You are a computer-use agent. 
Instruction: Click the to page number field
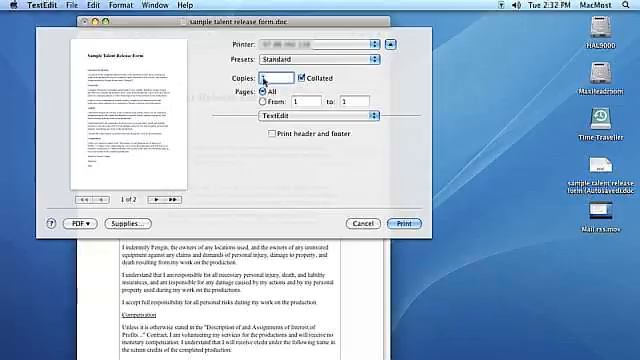[354, 101]
